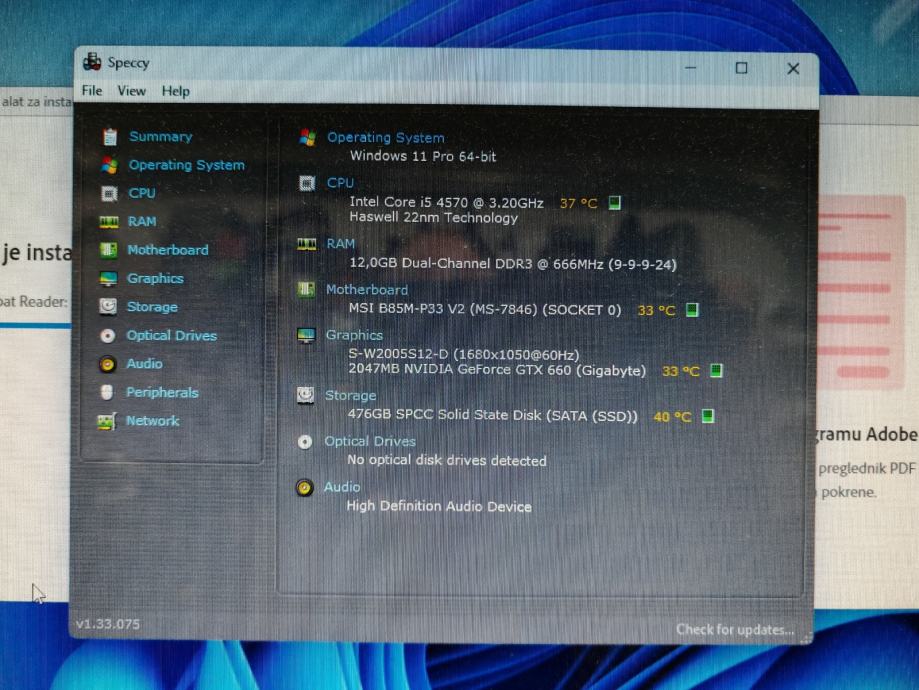Click the Operating System heading link in summary
This screenshot has height=690, width=919.
pos(386,138)
